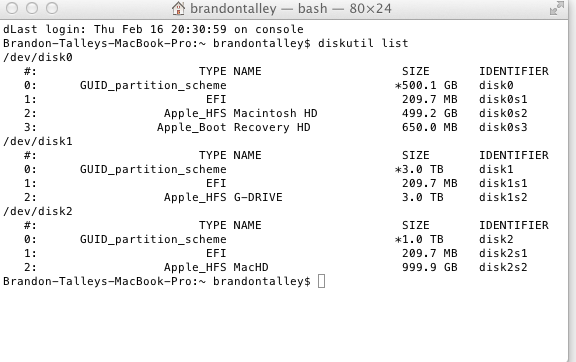The image size is (576, 362).
Task: Click the 'MacHD' volume name
Action: pyautogui.click(x=251, y=267)
